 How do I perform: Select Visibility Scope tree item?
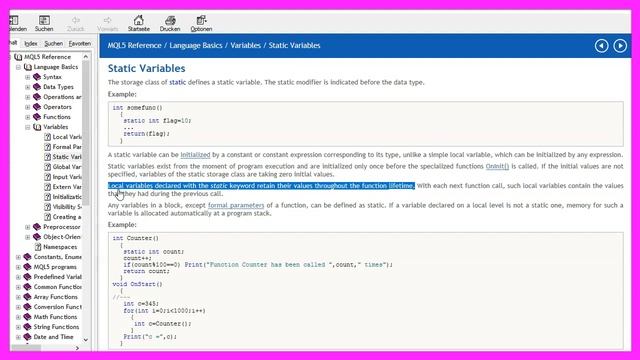pos(67,207)
